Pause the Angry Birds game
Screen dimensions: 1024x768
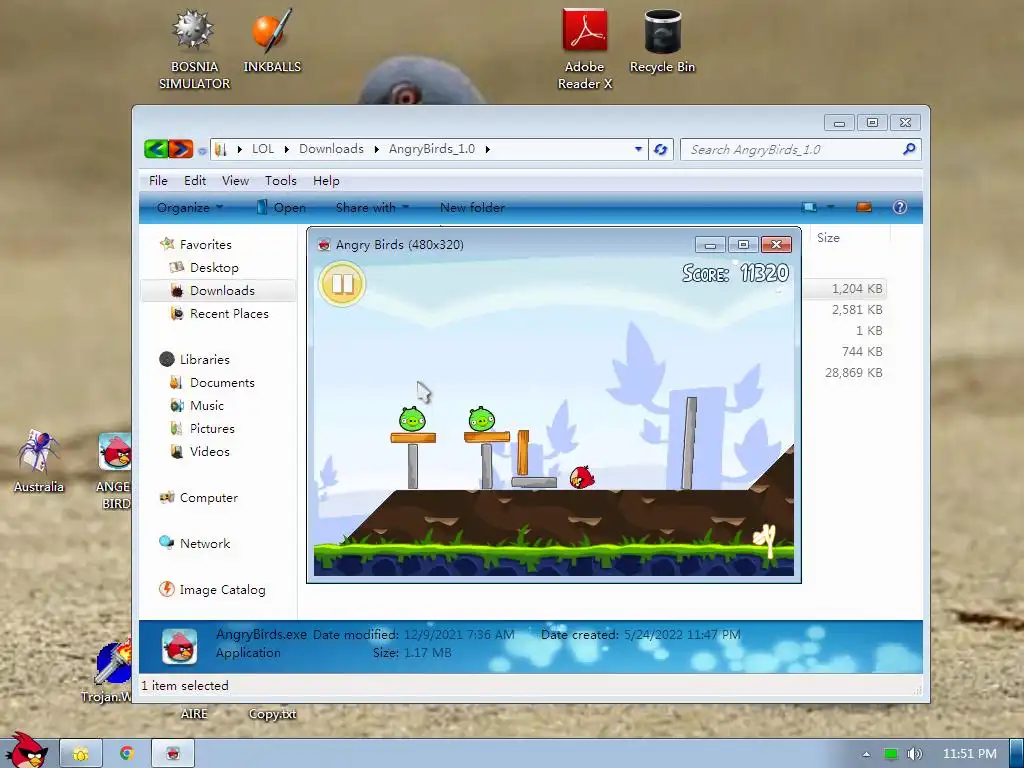(x=342, y=284)
